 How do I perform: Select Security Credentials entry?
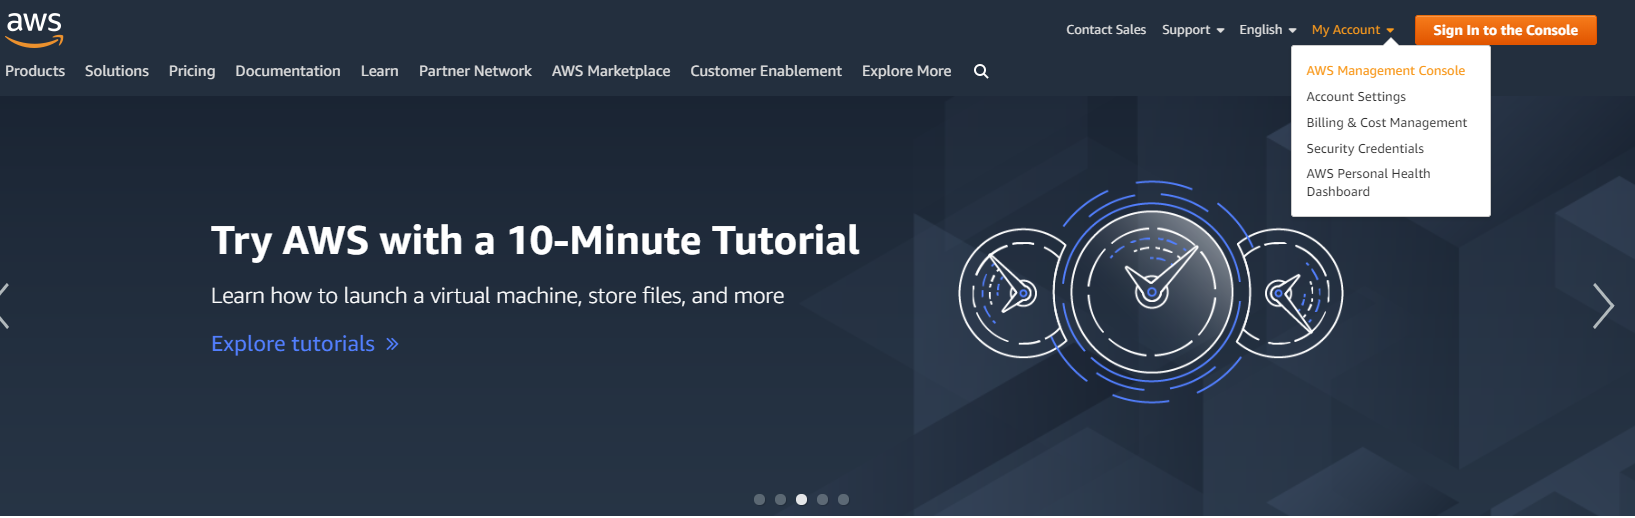[x=1365, y=149]
